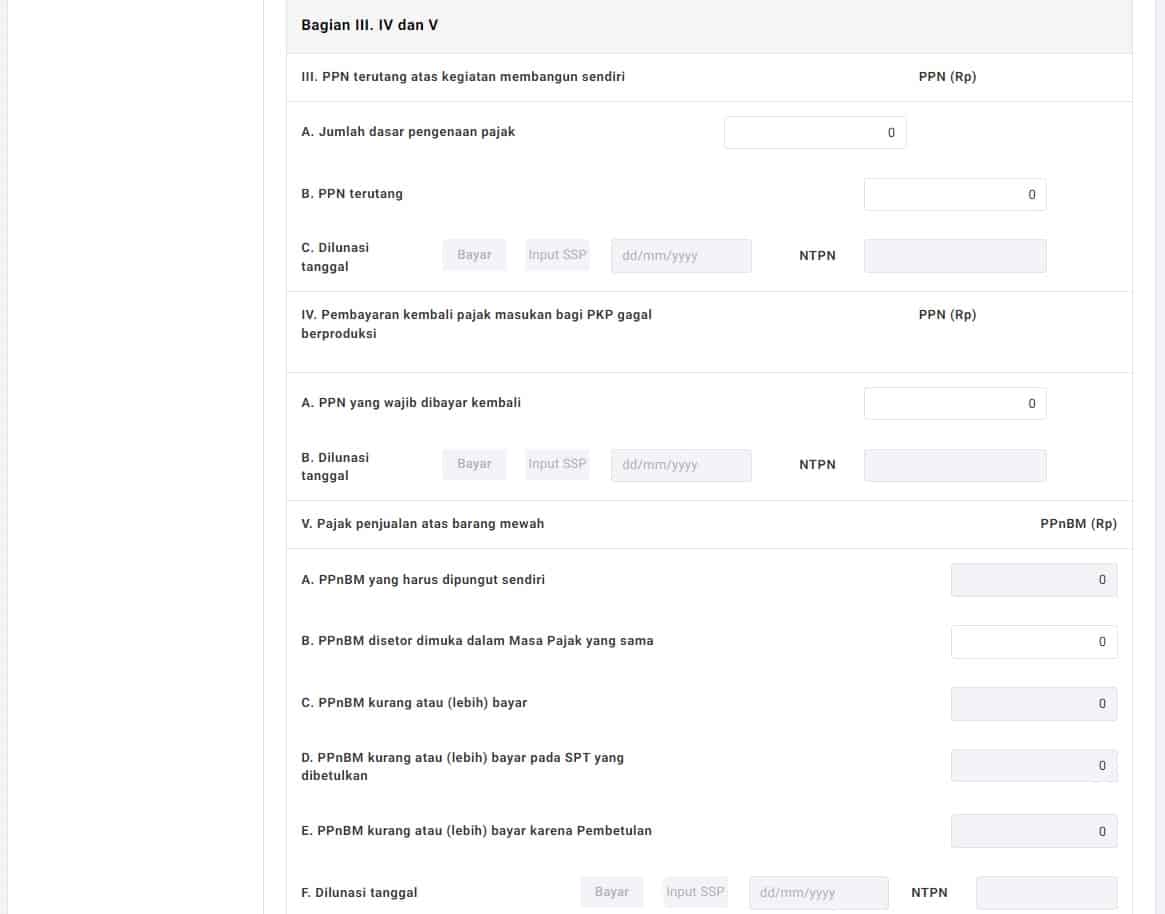Click the PPN terutang amount field

click(x=954, y=195)
